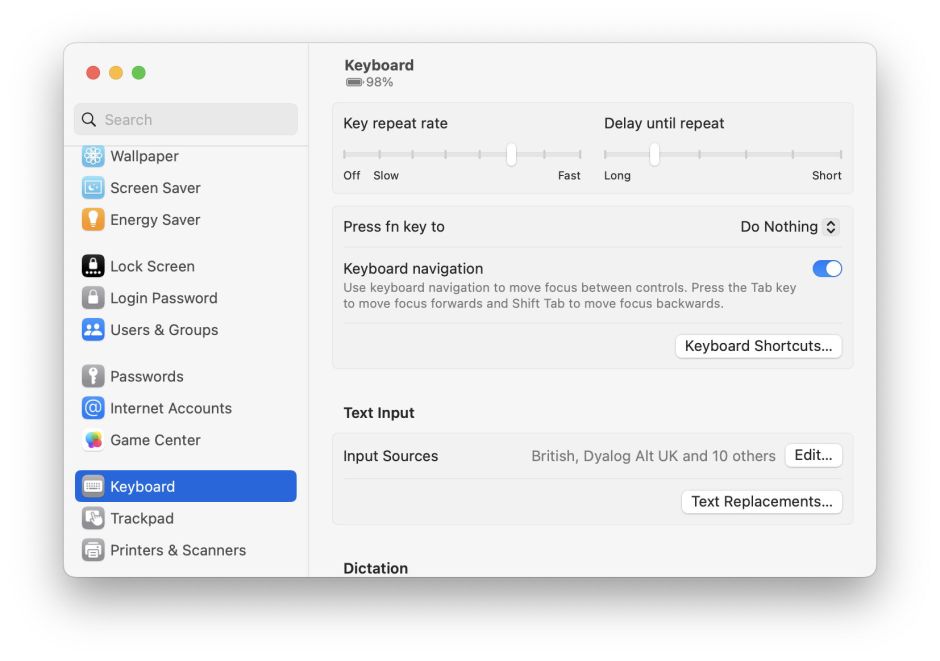This screenshot has height=661, width=940.
Task: Go to Printers & Scanners pane
Action: [177, 550]
